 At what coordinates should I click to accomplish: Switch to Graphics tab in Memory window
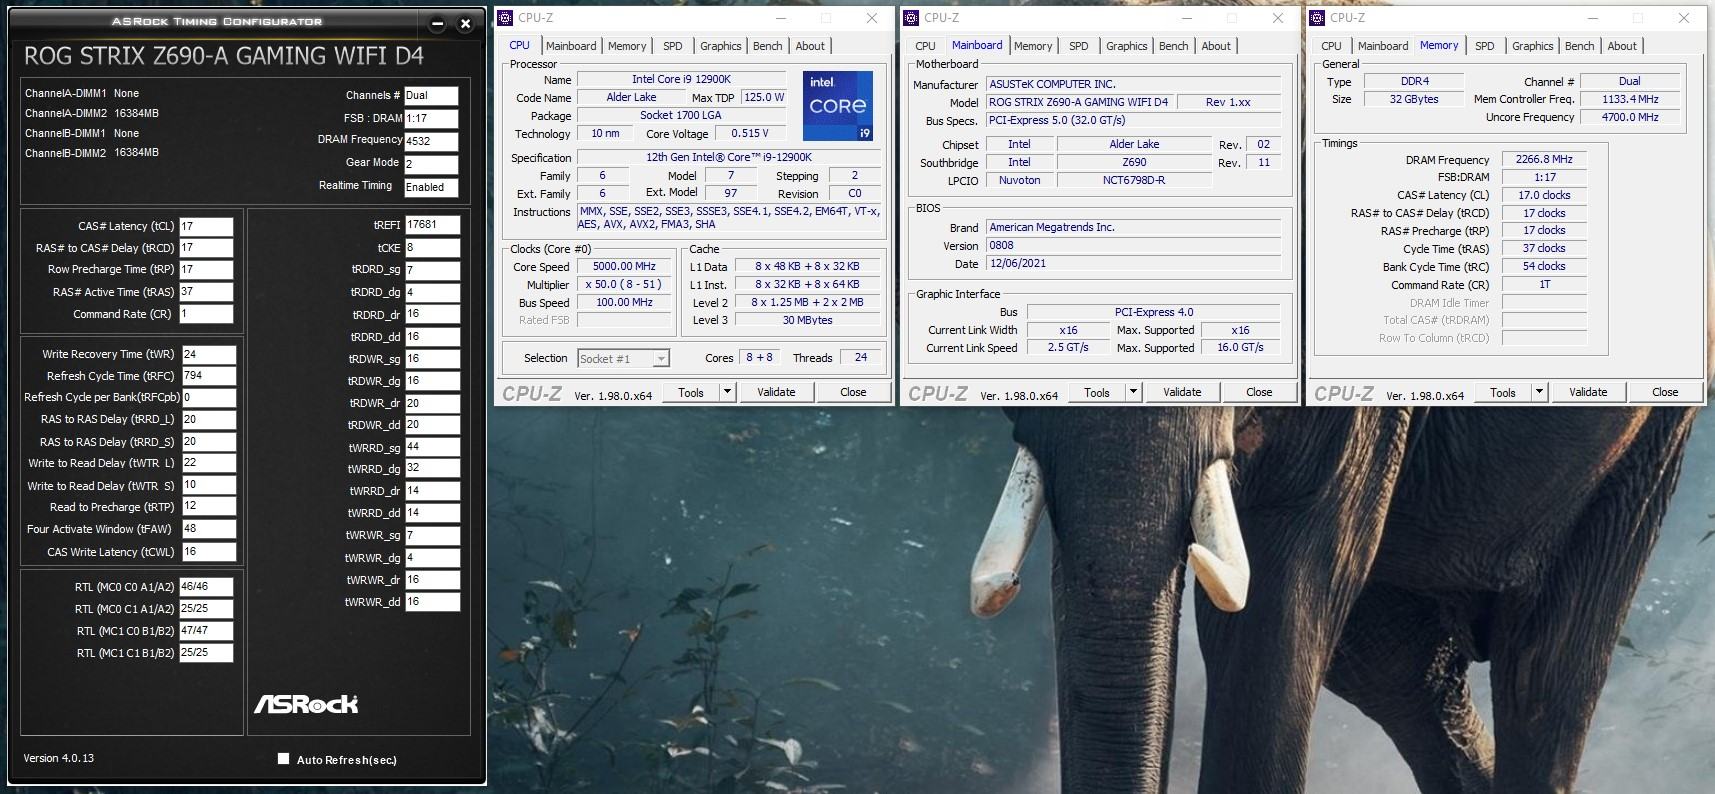pos(1533,46)
